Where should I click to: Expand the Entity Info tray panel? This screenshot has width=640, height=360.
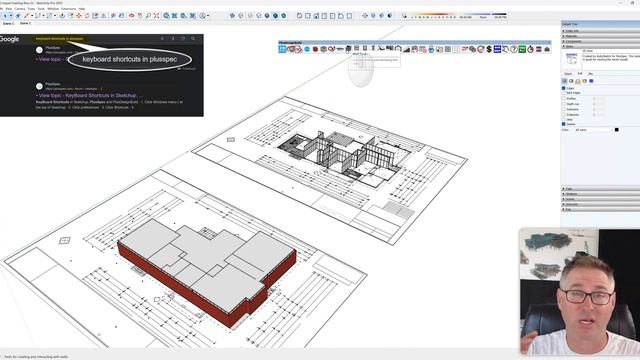tap(600, 31)
